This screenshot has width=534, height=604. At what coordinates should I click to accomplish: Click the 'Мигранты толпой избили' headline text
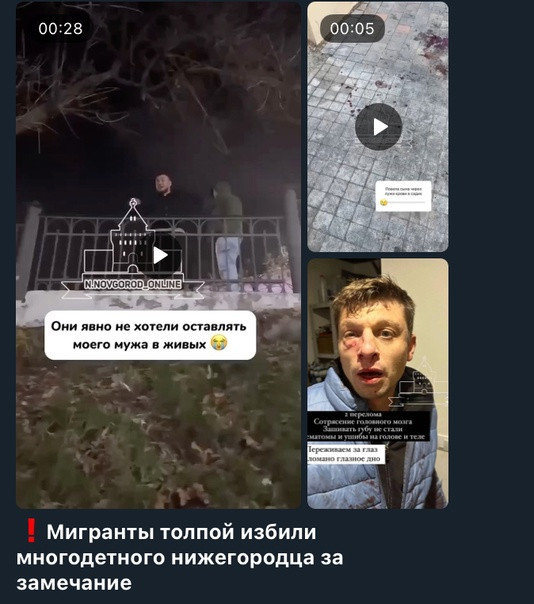[181, 532]
